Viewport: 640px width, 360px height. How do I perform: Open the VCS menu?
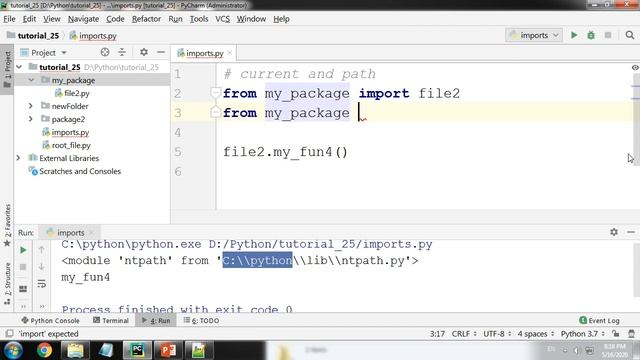pos(222,19)
